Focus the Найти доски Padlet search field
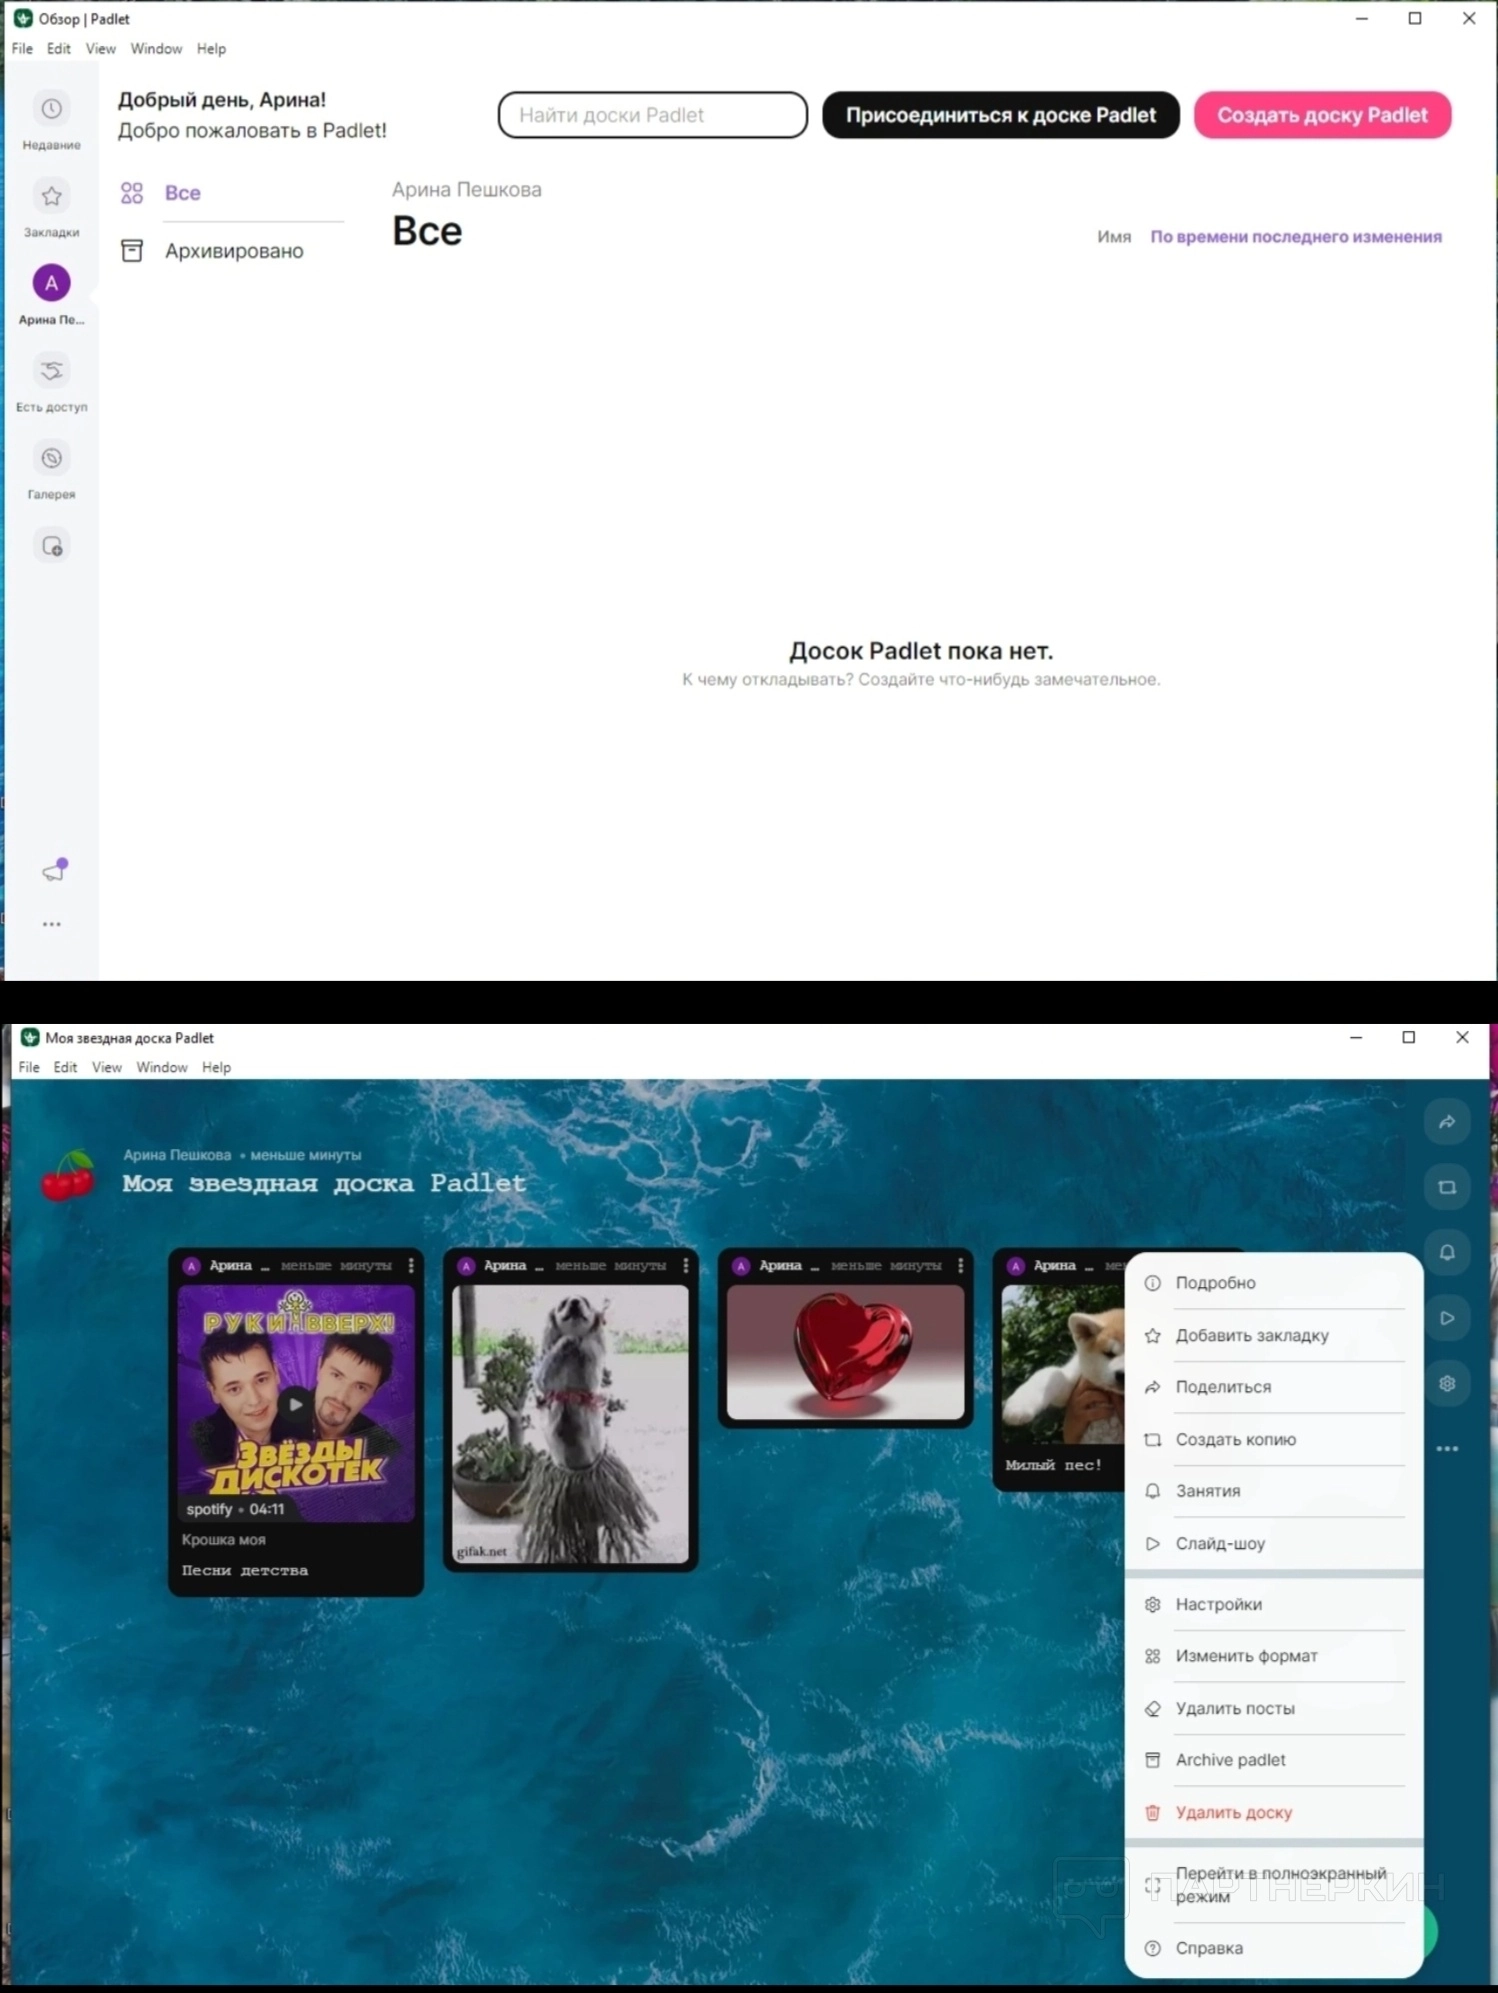 [653, 115]
